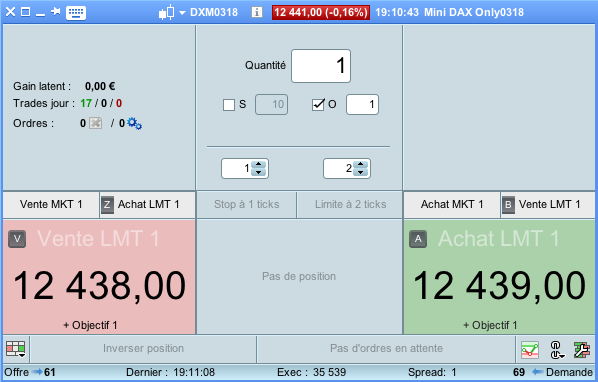Sell at limit 12 438,00 red panel
Screen dimensions: 598x382
click(99, 277)
